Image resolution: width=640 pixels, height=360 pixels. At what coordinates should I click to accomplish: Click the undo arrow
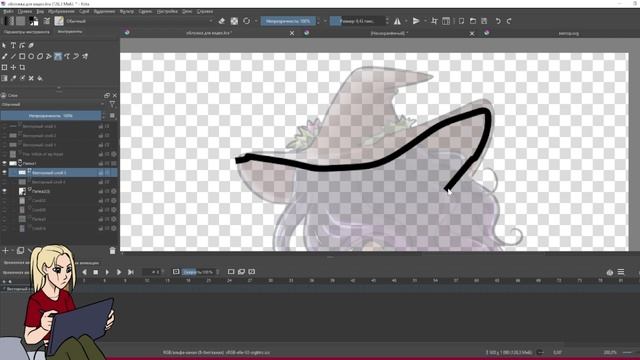498,21
